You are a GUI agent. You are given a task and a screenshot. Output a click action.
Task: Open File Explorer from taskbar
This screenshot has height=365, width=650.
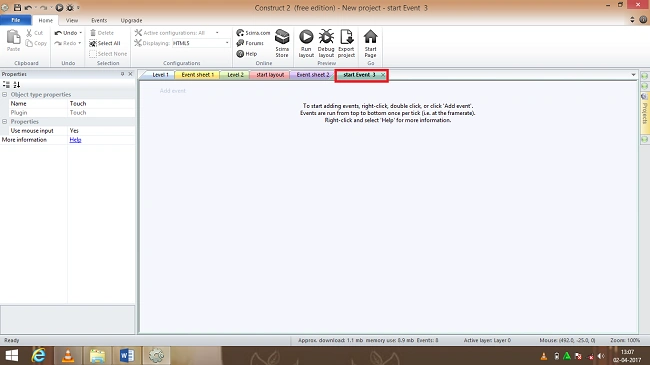click(x=97, y=356)
